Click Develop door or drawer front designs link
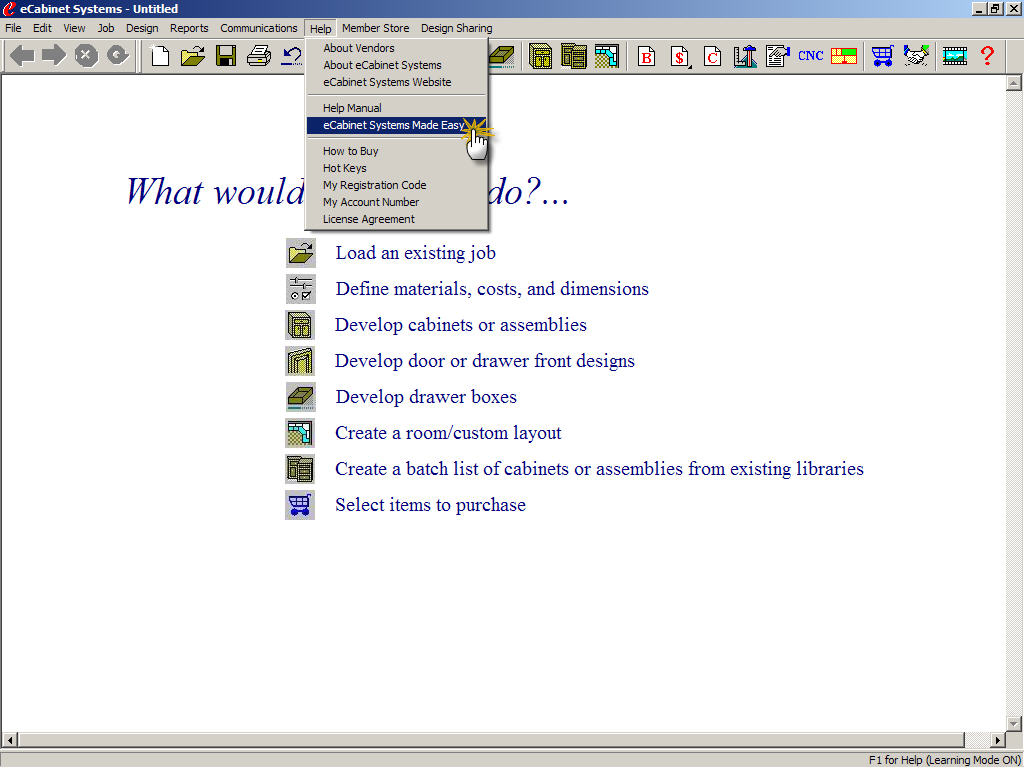The image size is (1024, 768). coord(485,360)
